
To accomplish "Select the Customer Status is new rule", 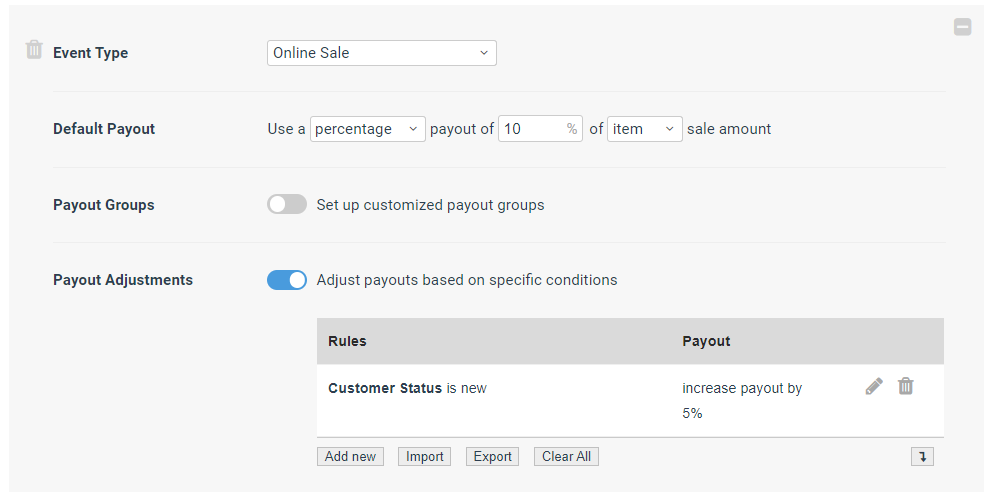I will (407, 388).
